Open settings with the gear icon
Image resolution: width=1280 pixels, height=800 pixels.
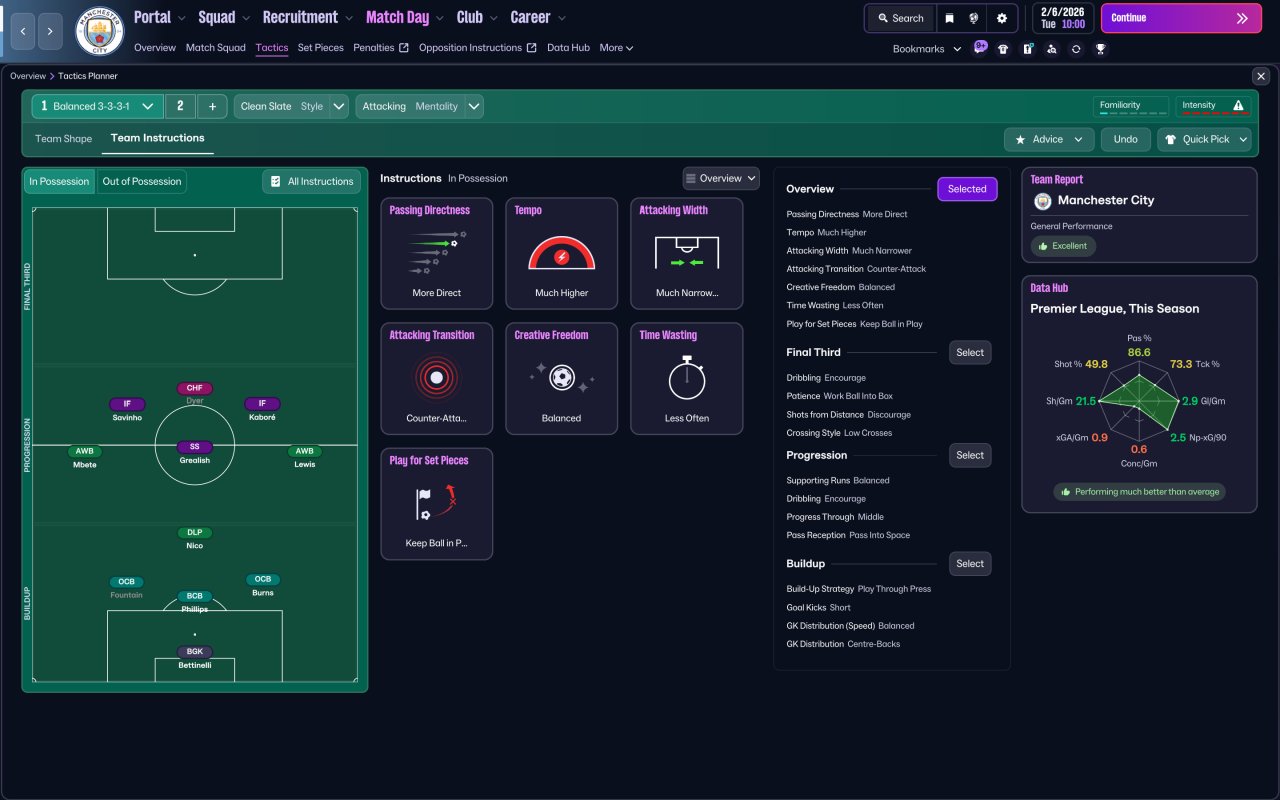click(x=1001, y=18)
